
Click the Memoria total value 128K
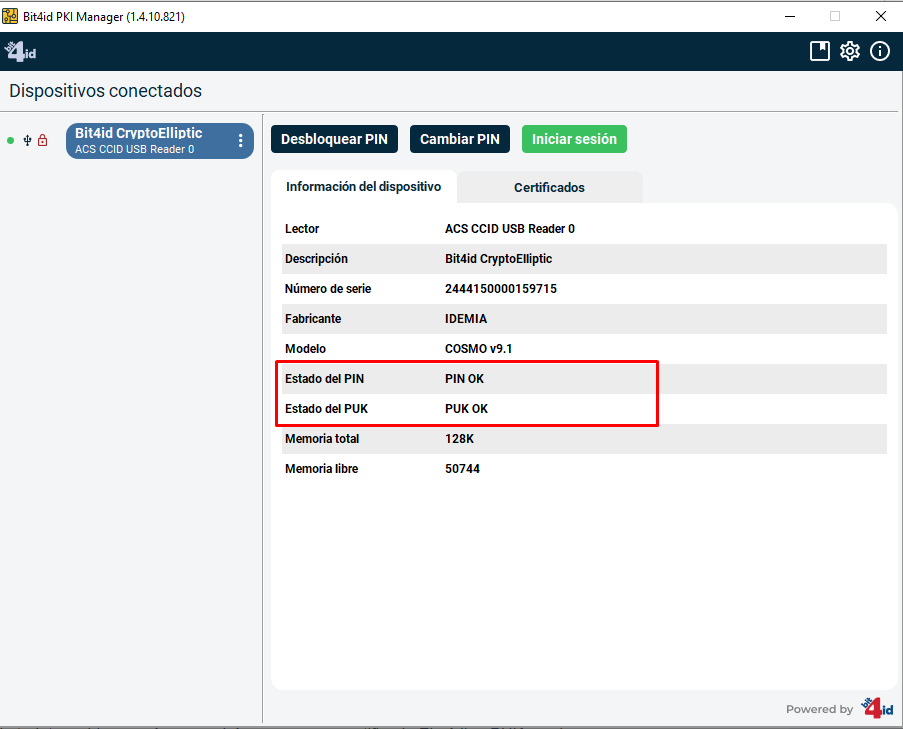[459, 438]
